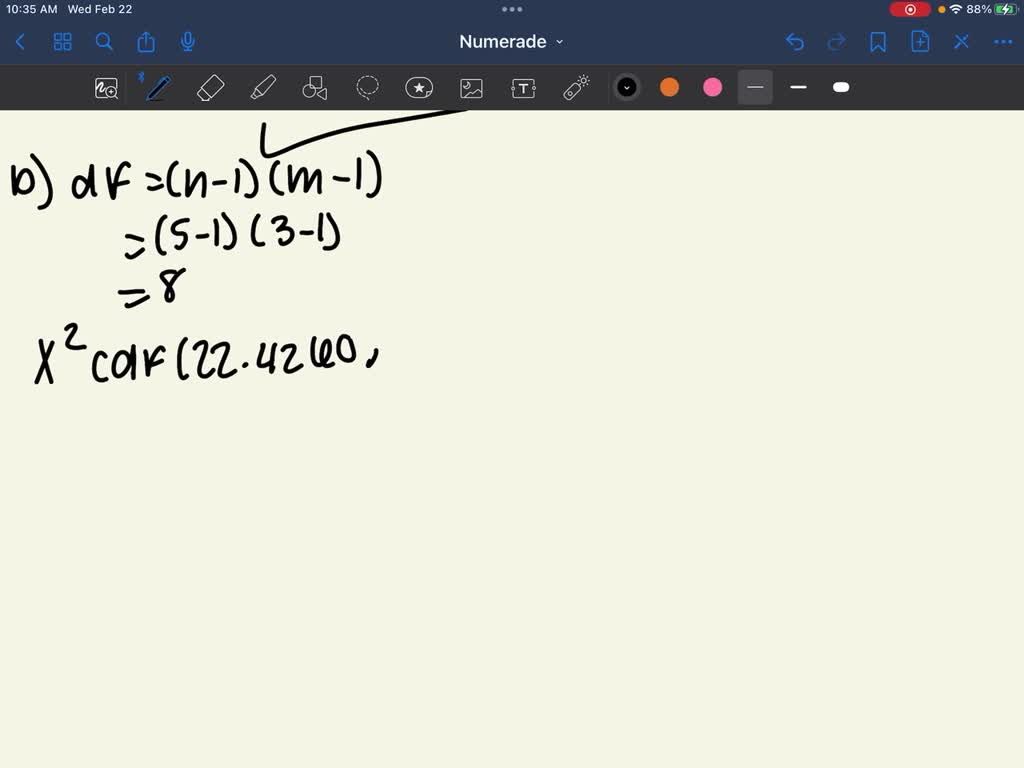Open the more options menu

(x=1003, y=41)
